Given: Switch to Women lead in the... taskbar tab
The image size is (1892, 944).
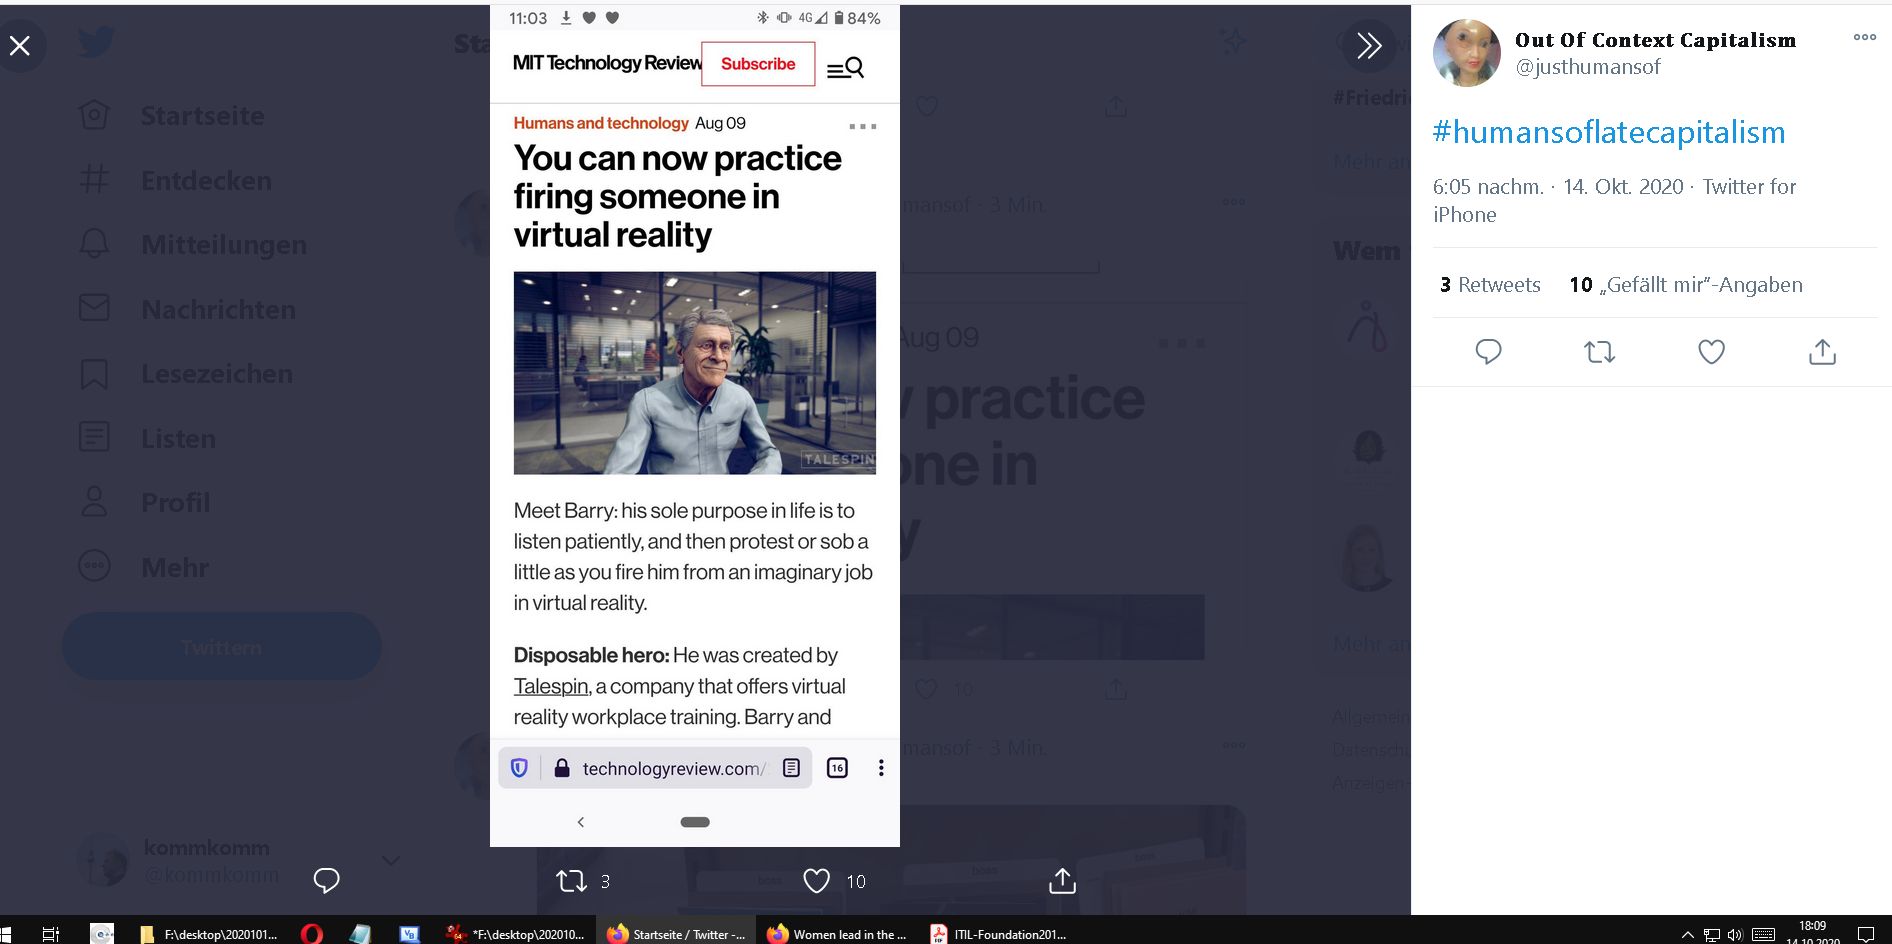Looking at the screenshot, I should [836, 934].
